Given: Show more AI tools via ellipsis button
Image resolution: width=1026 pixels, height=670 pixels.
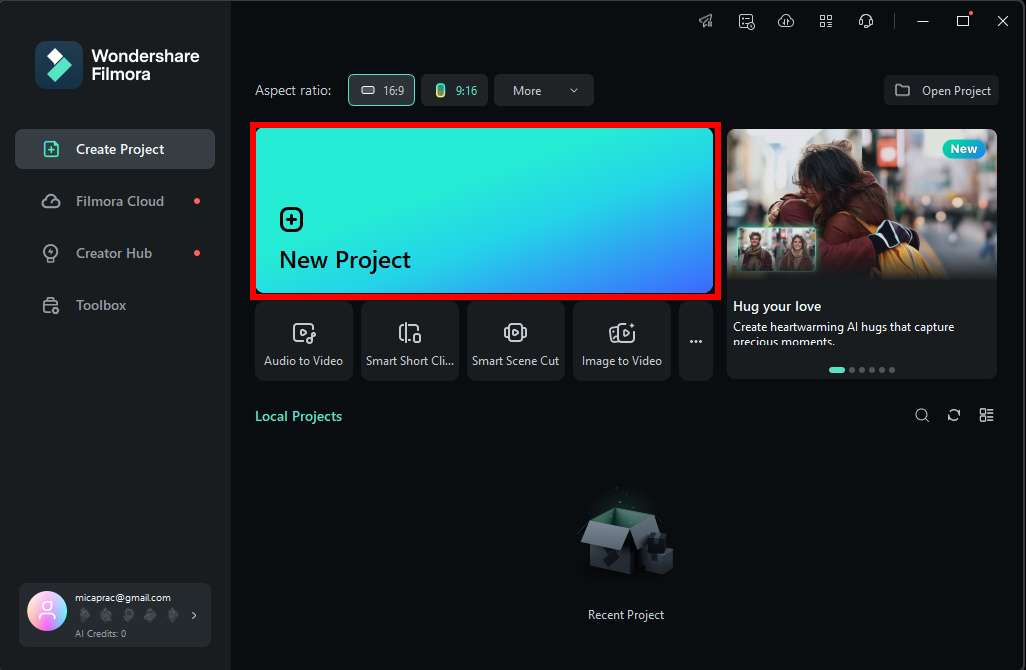Looking at the screenshot, I should tap(696, 342).
